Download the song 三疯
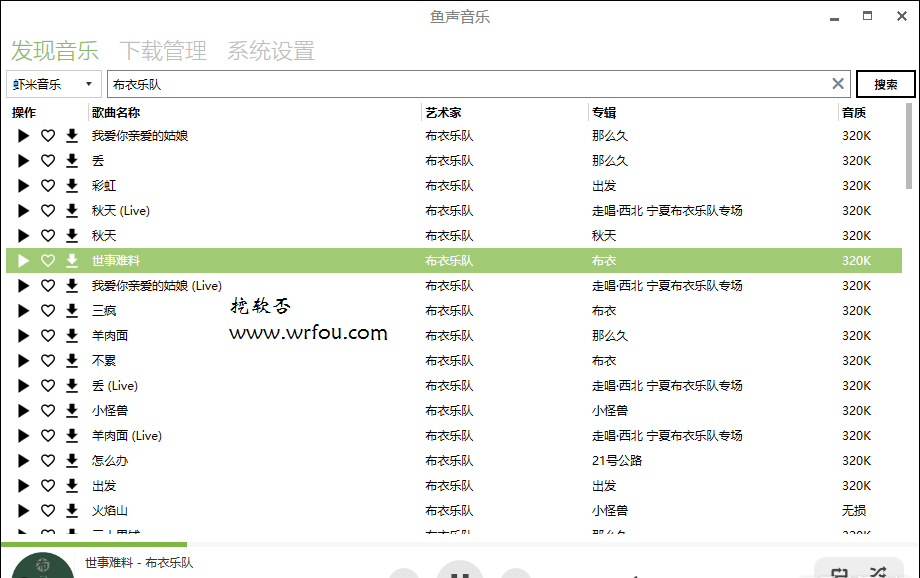This screenshot has height=578, width=920. (72, 311)
